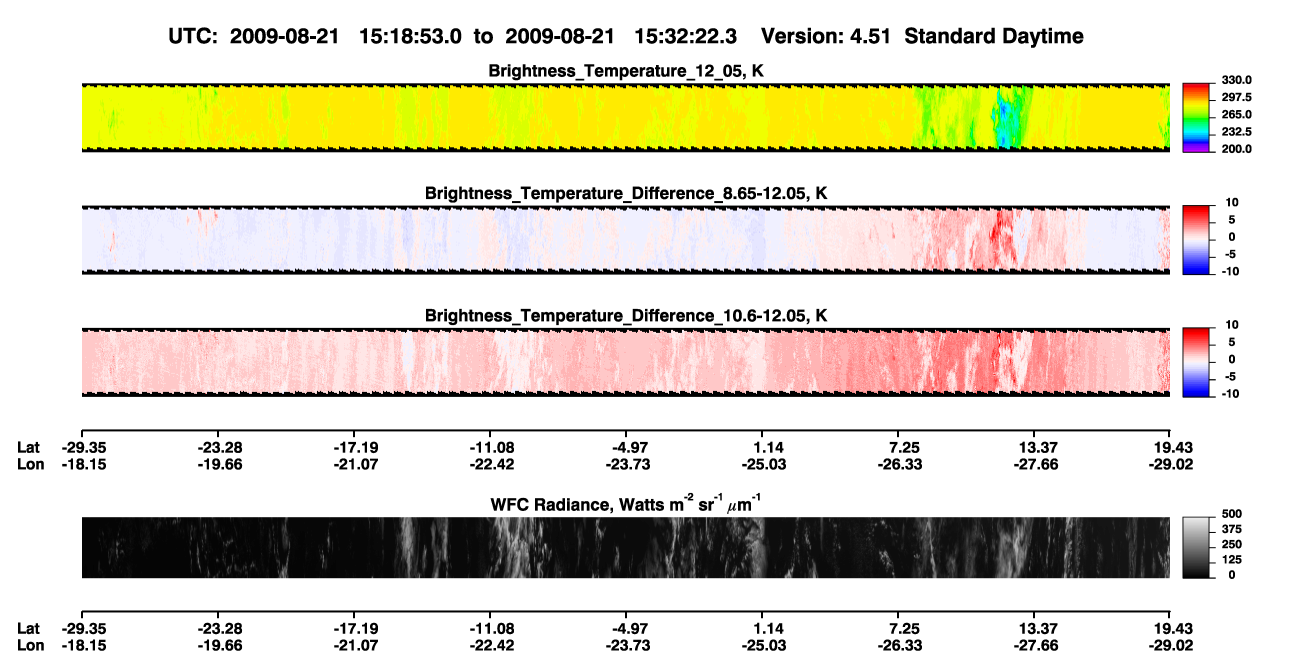Click the 10.6-12.05 difference color scale bar
The height and width of the screenshot is (667, 1300).
click(1196, 360)
